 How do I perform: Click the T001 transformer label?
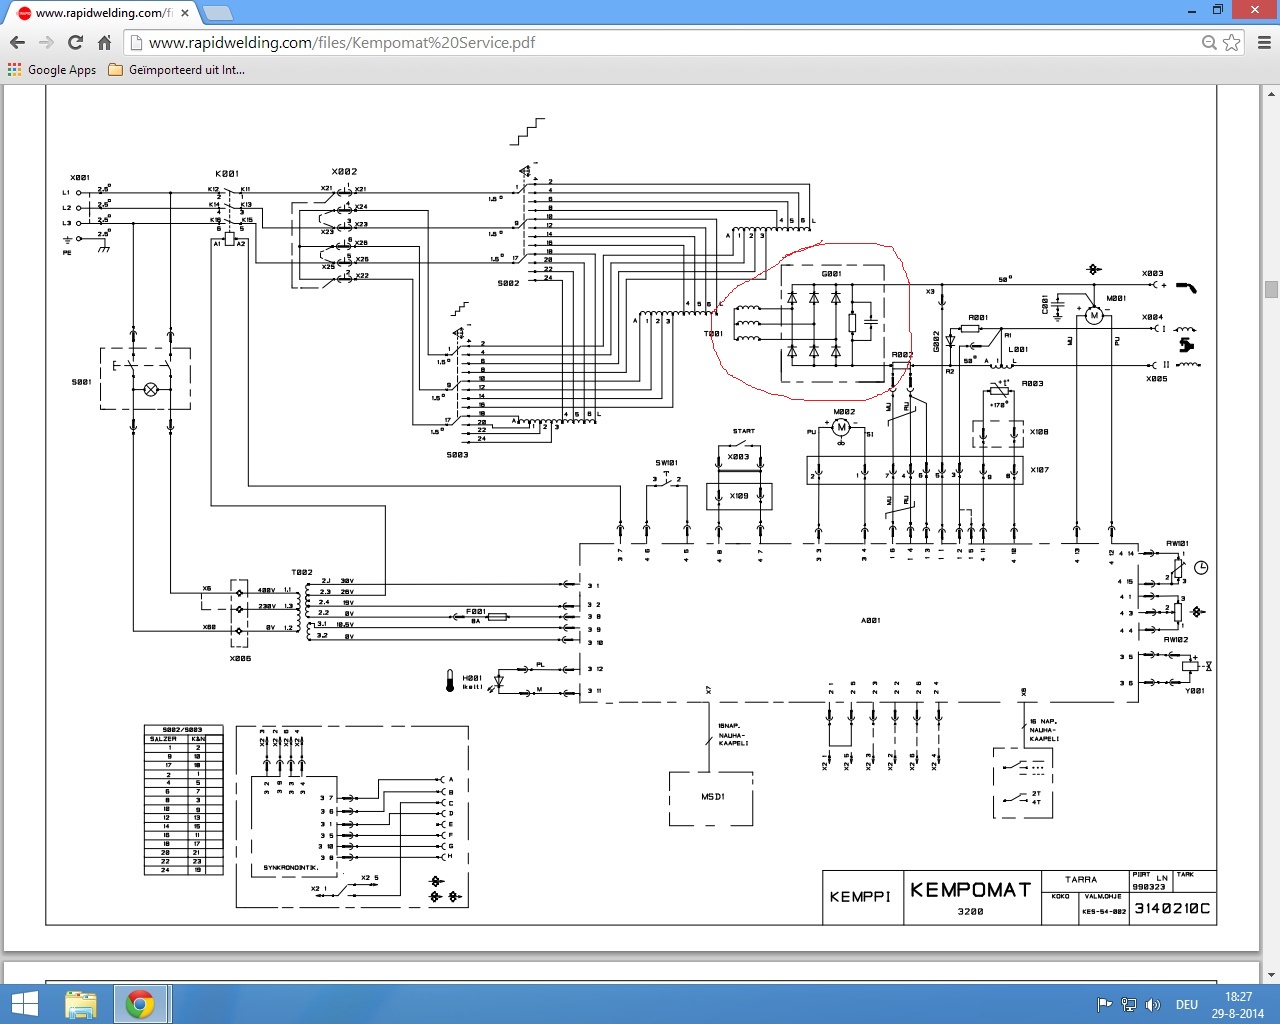pyautogui.click(x=713, y=334)
